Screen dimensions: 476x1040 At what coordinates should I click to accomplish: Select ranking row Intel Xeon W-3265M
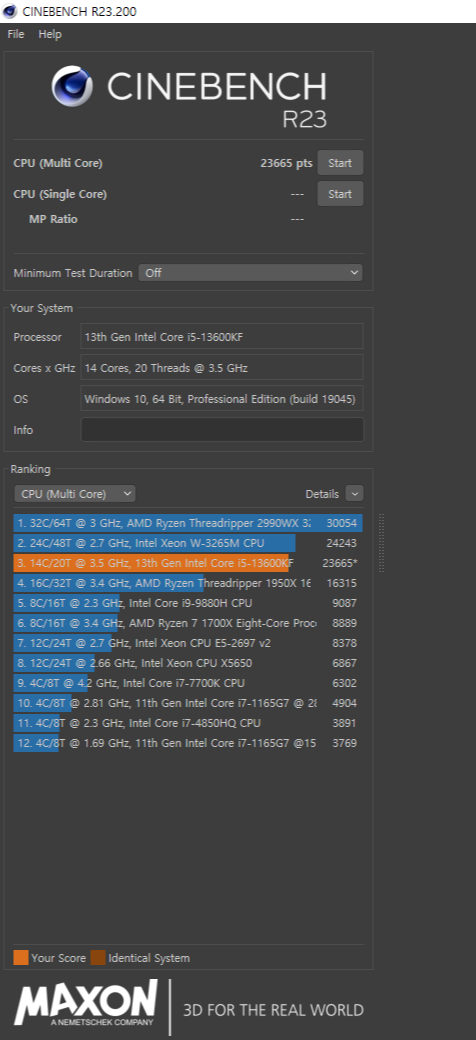pos(188,543)
